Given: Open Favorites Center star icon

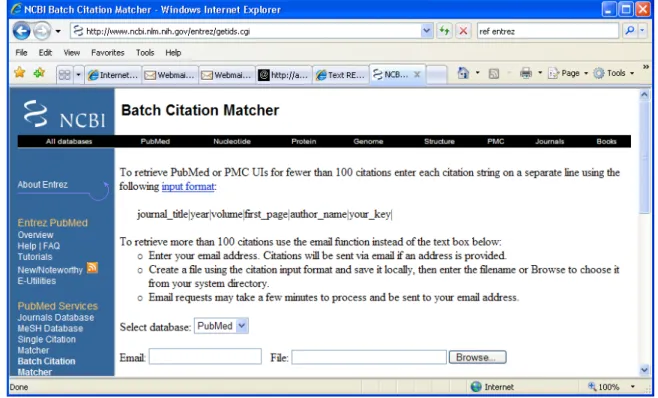Looking at the screenshot, I should [19, 73].
